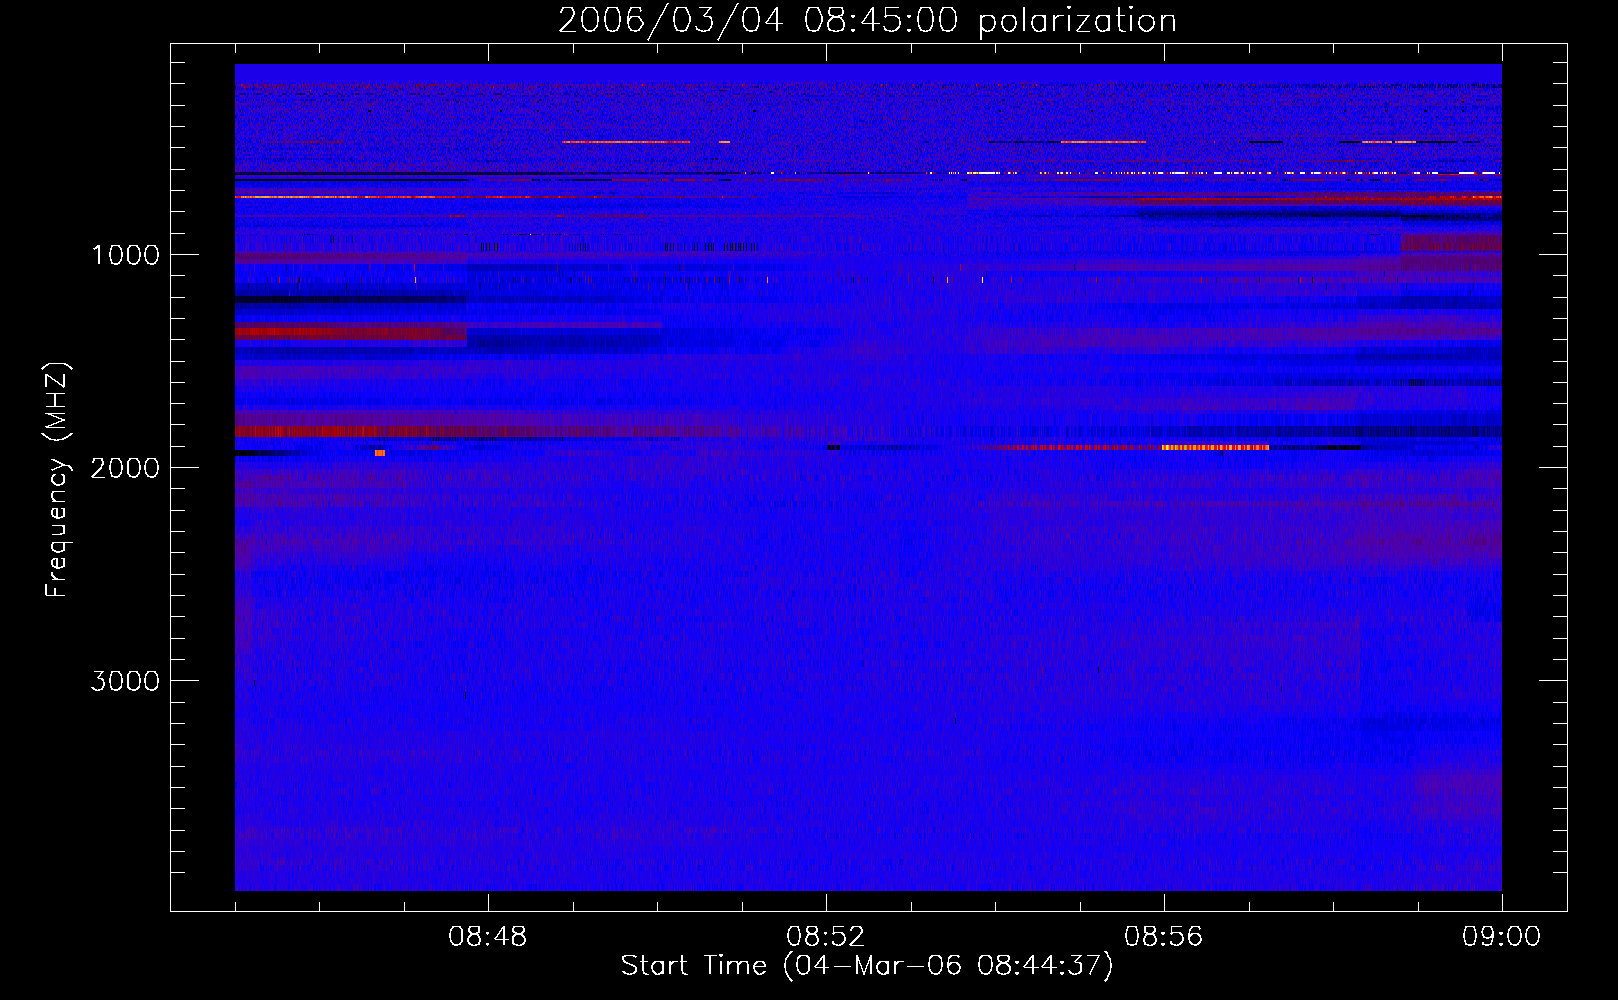Click the 08:56 time tick label
Image resolution: width=1618 pixels, height=1000 pixels.
[1164, 937]
